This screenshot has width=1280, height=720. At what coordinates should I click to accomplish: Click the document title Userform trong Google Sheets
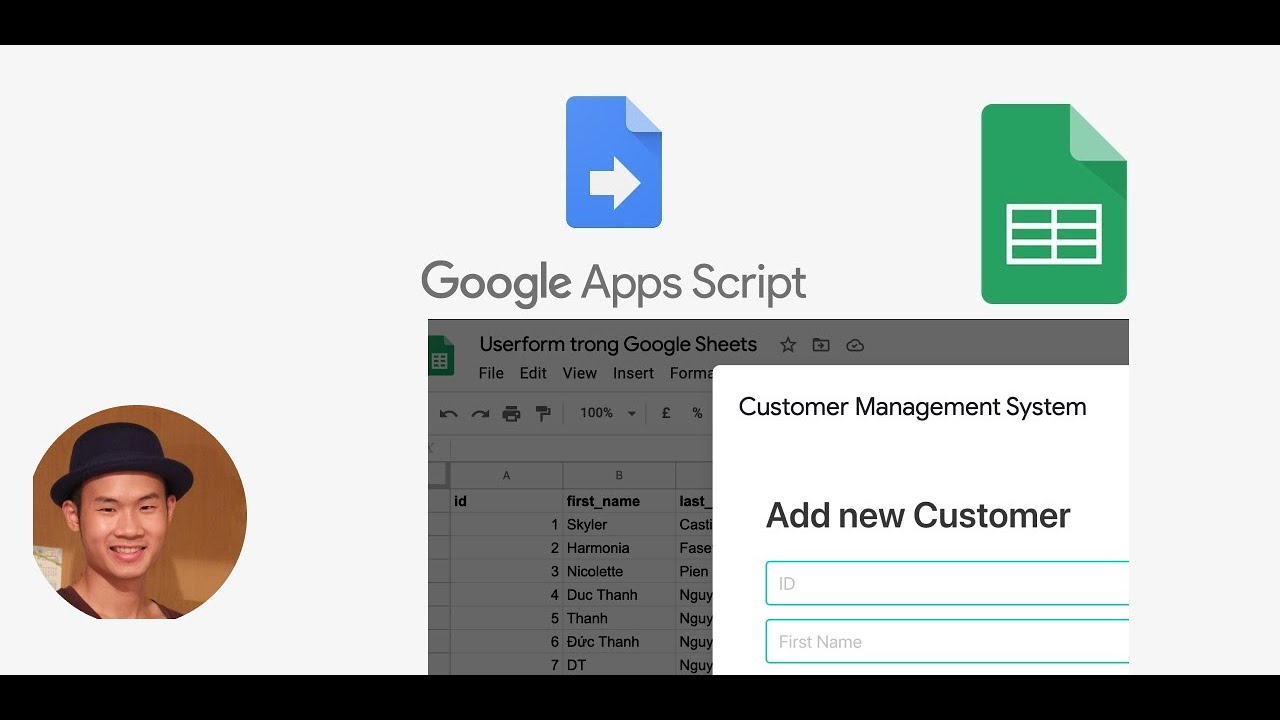[618, 345]
